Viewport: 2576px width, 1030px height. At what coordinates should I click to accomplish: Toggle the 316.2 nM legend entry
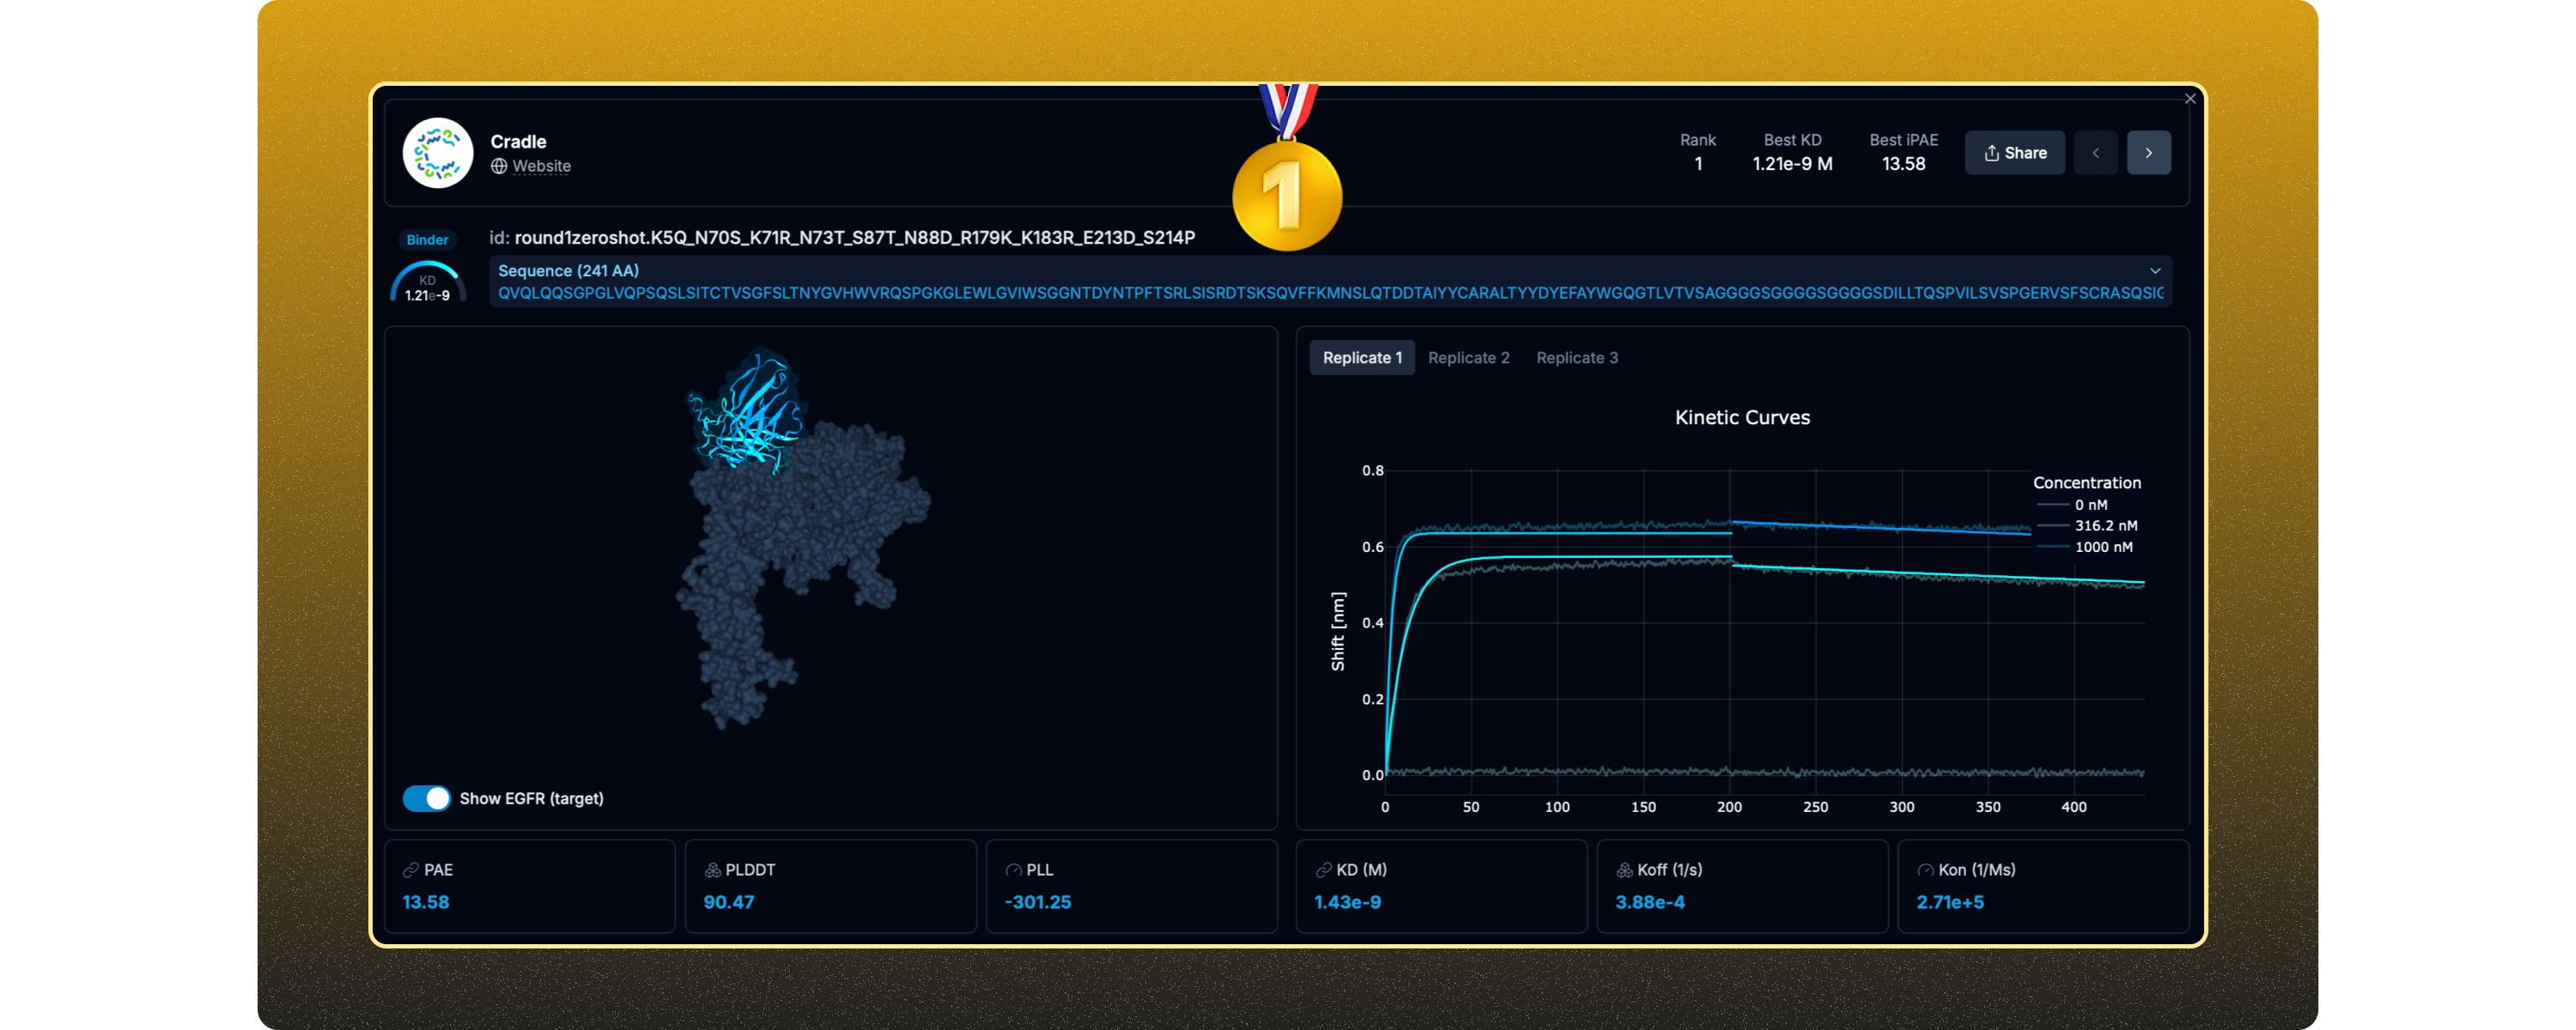2087,526
